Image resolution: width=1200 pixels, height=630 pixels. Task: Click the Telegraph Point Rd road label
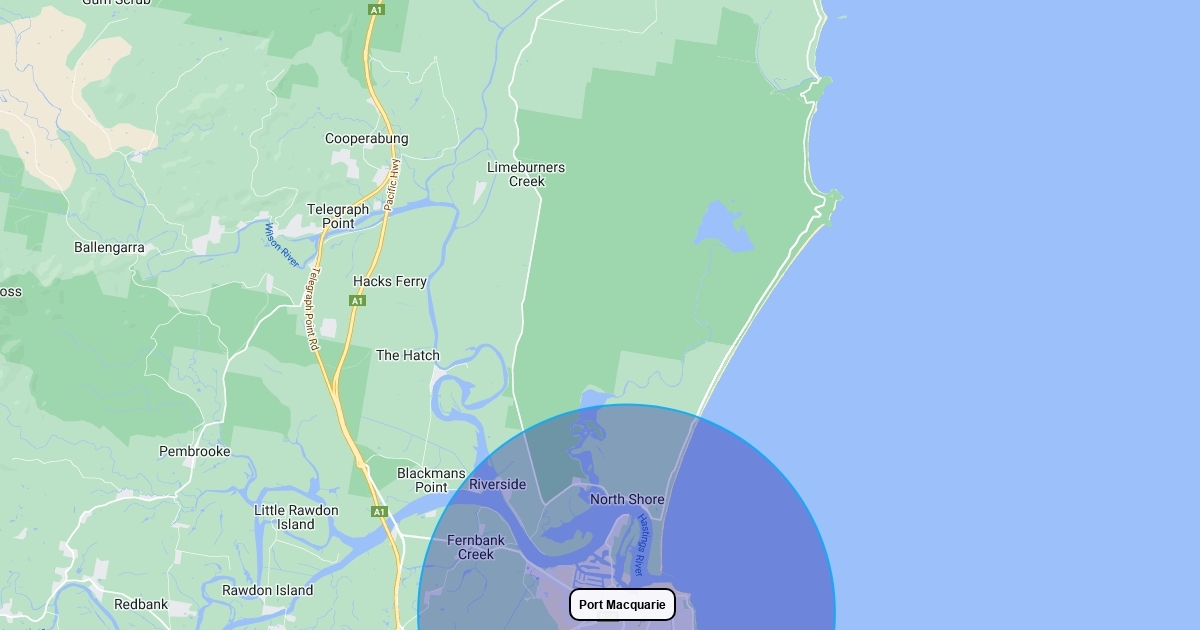point(313,308)
